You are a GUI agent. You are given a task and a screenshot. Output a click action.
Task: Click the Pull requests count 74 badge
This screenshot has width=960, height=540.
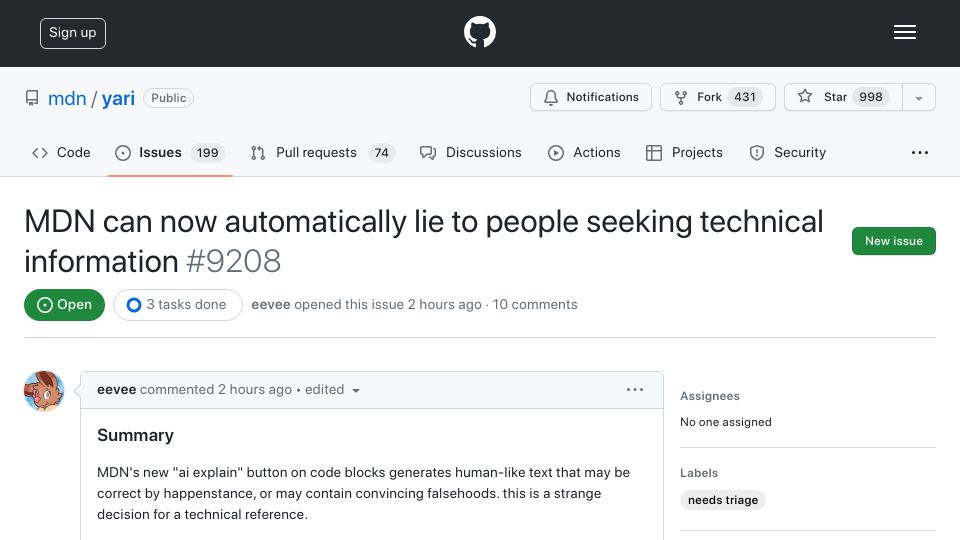[x=381, y=152]
